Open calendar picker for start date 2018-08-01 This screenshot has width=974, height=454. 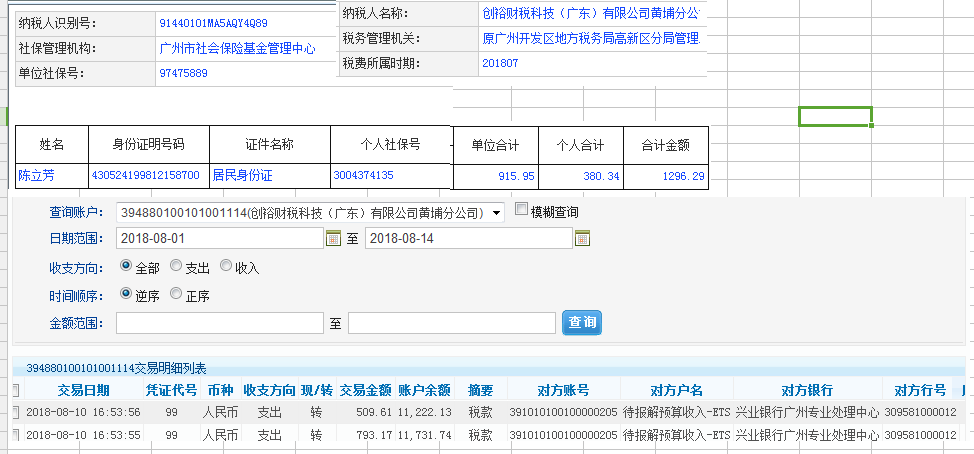coord(334,238)
